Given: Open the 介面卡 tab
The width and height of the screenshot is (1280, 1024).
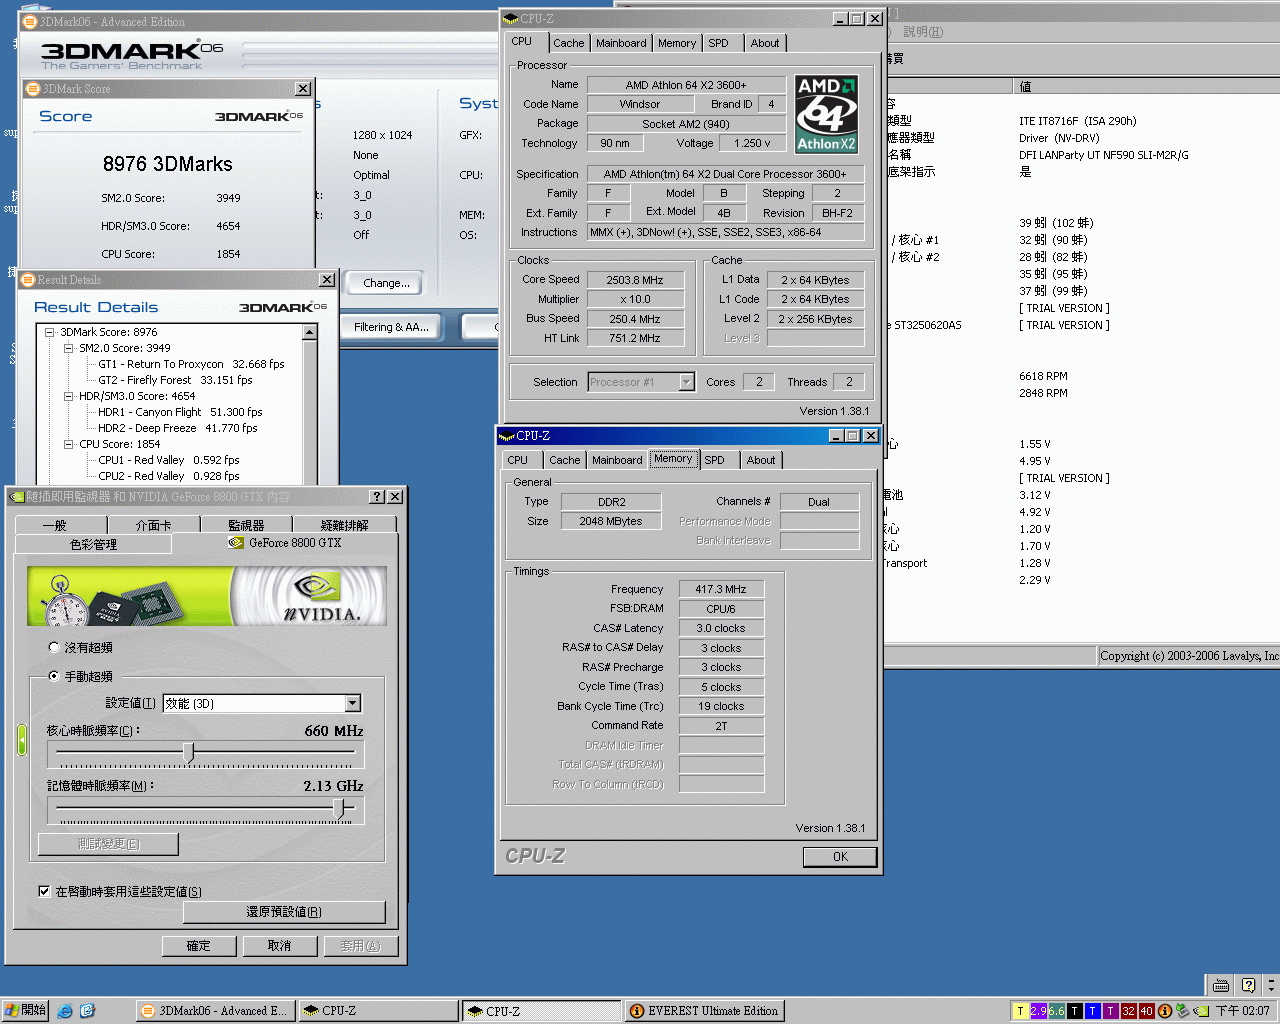Looking at the screenshot, I should coord(153,525).
